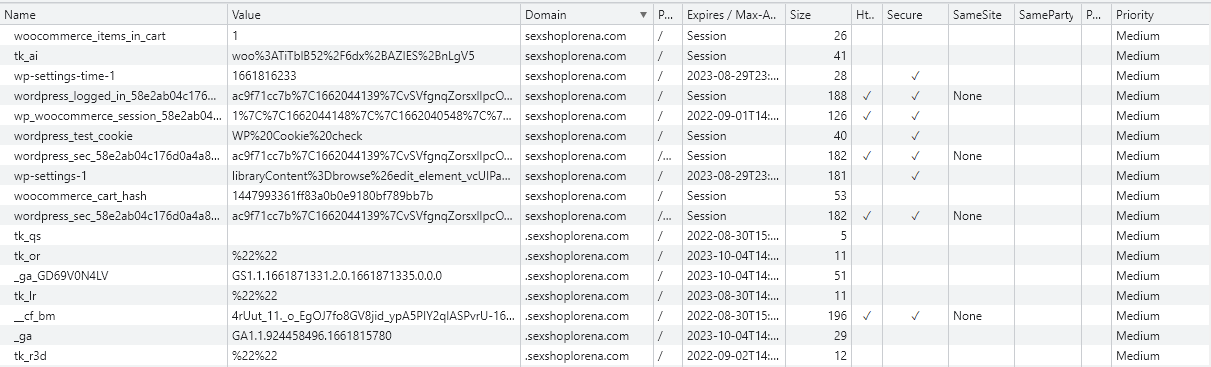Select the woocommerce_items_in_cart cookie row
This screenshot has width=1211, height=367.
tap(605, 36)
